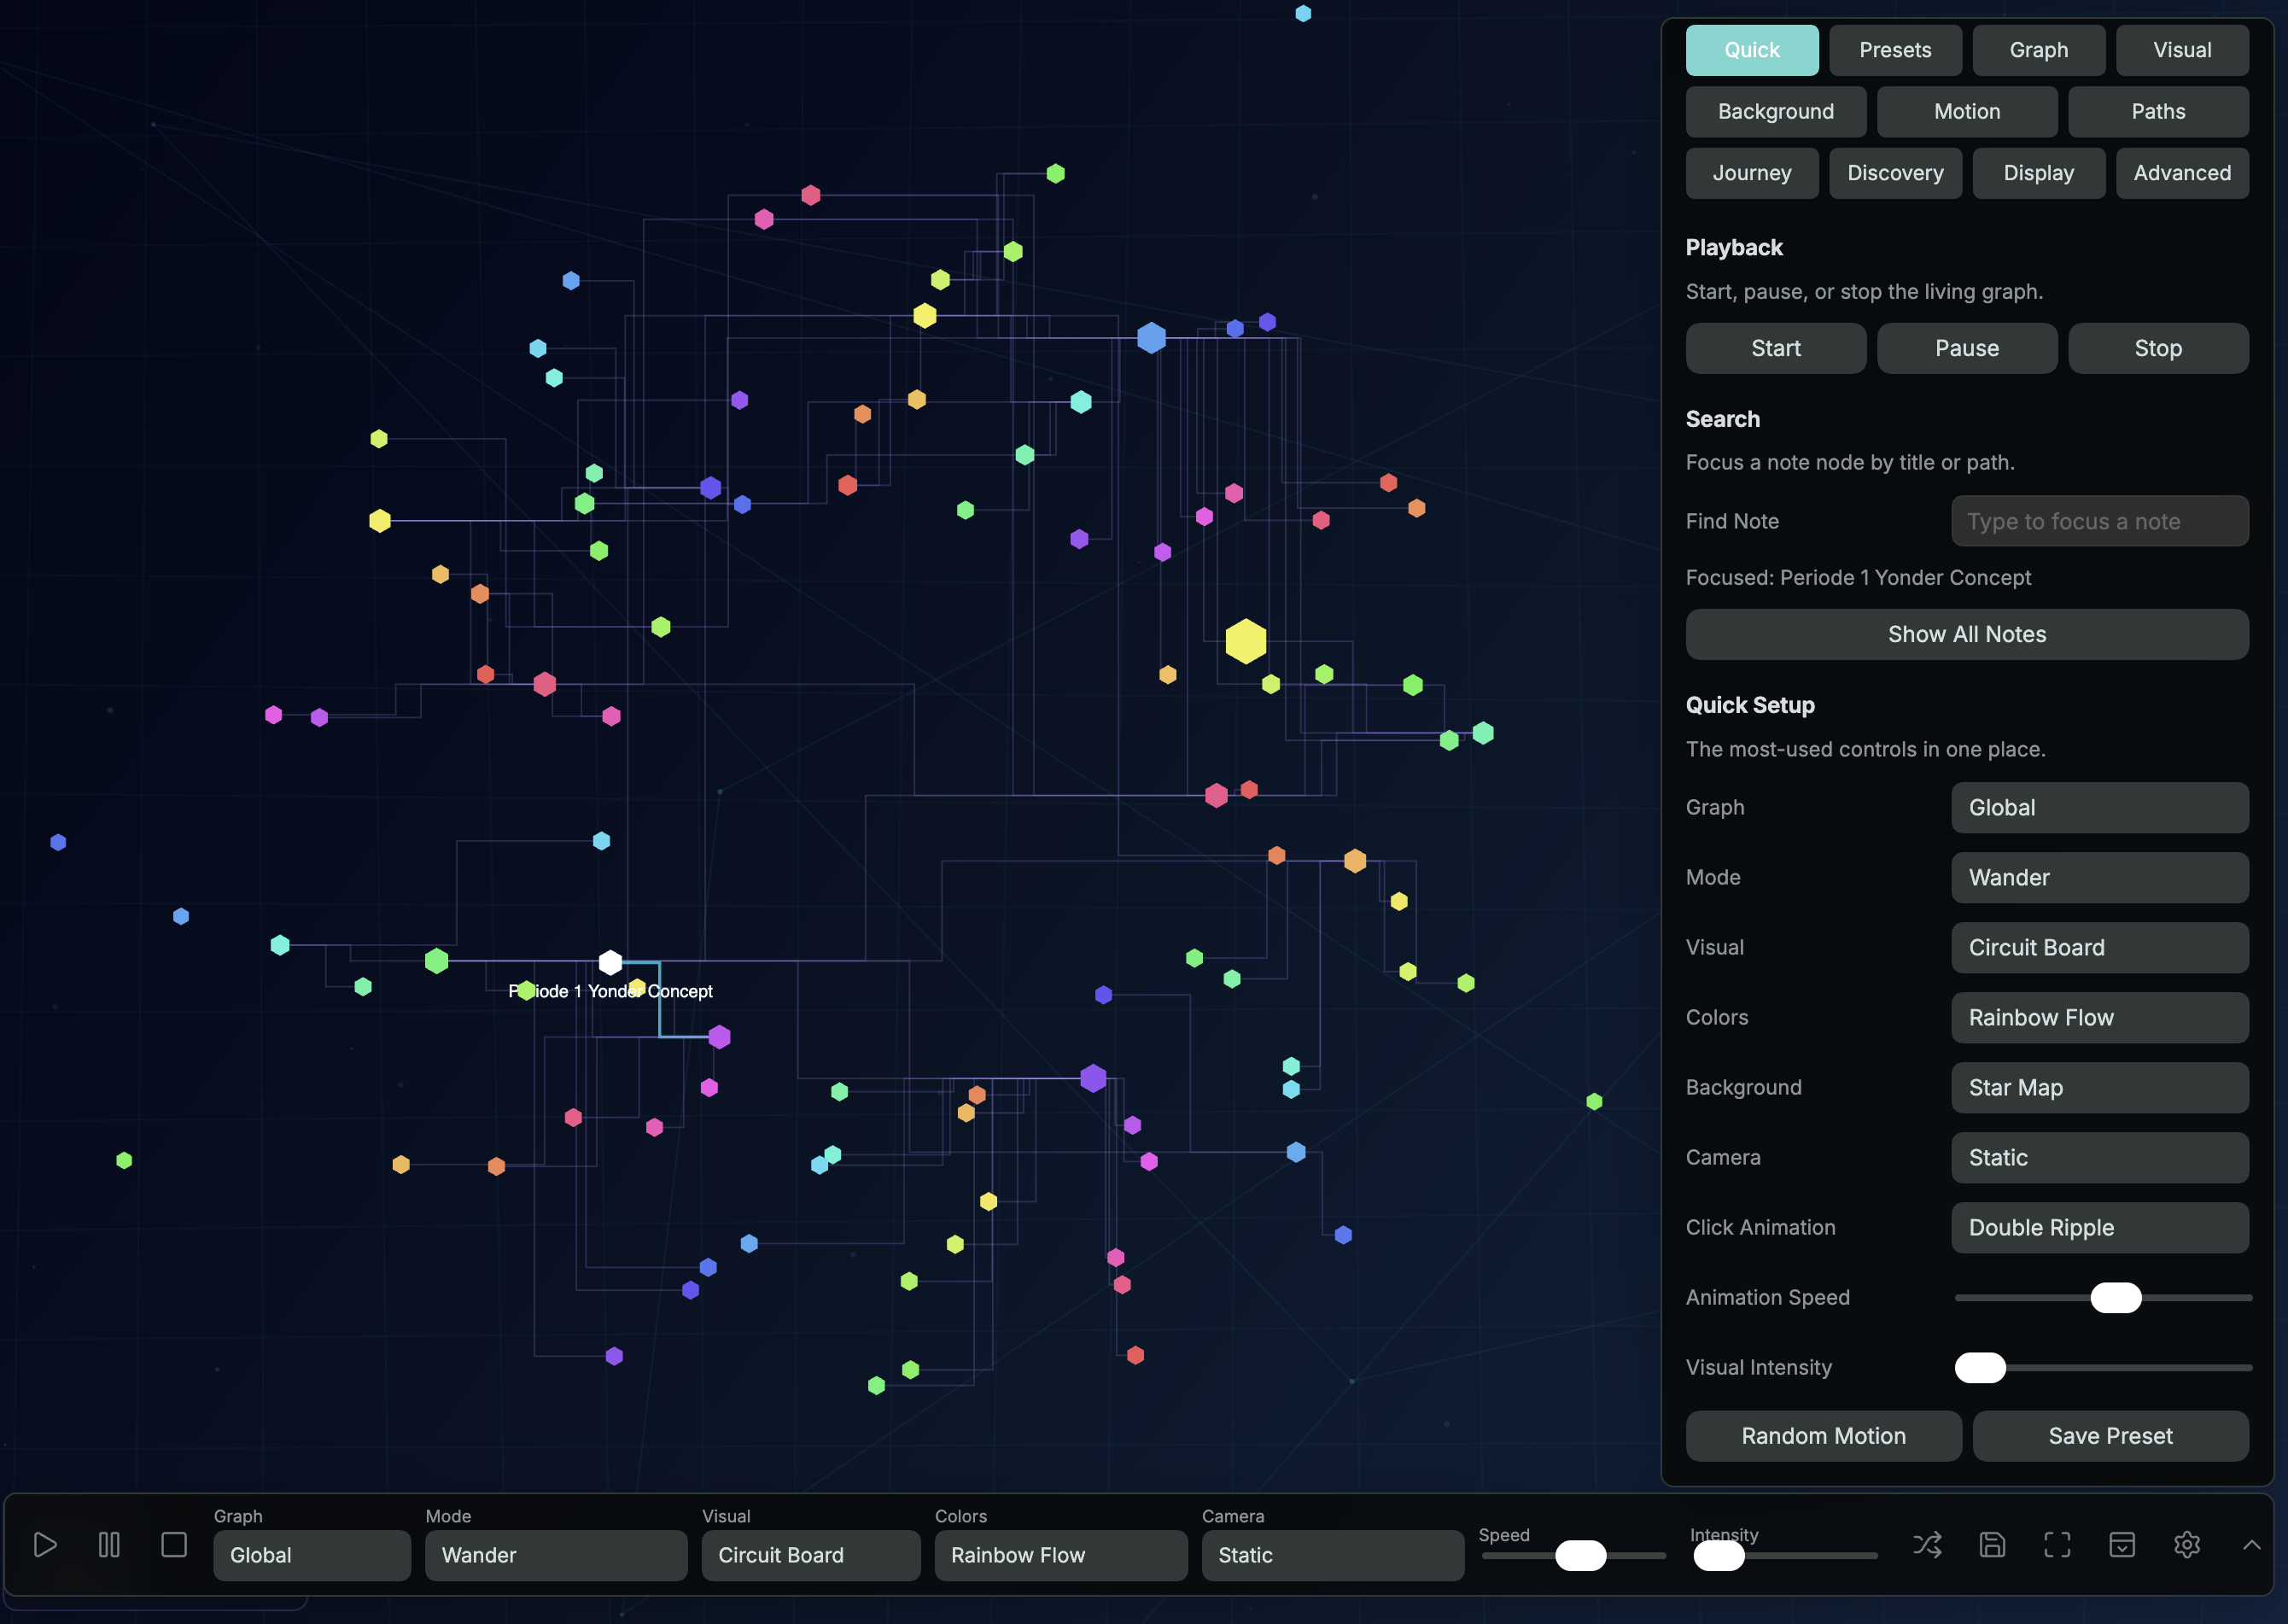Open the Motion tab
The width and height of the screenshot is (2288, 1624).
1967,111
